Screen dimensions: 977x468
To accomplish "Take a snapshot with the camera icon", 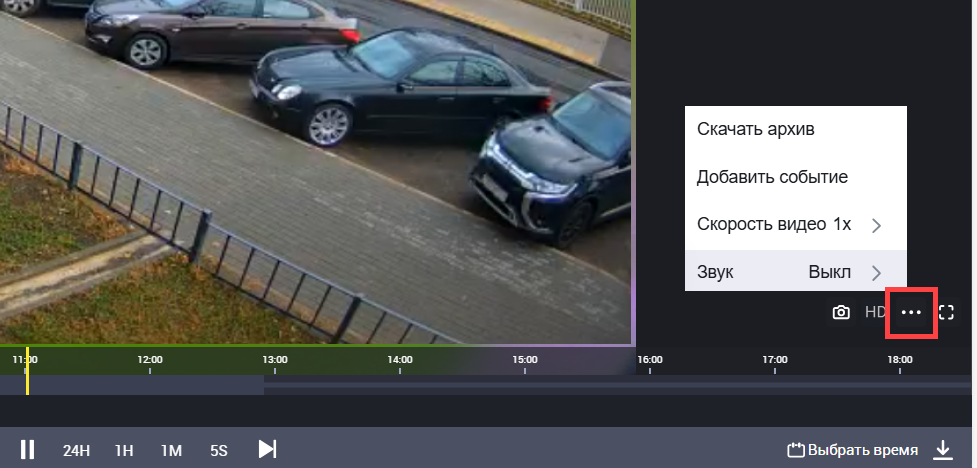I will click(x=841, y=313).
